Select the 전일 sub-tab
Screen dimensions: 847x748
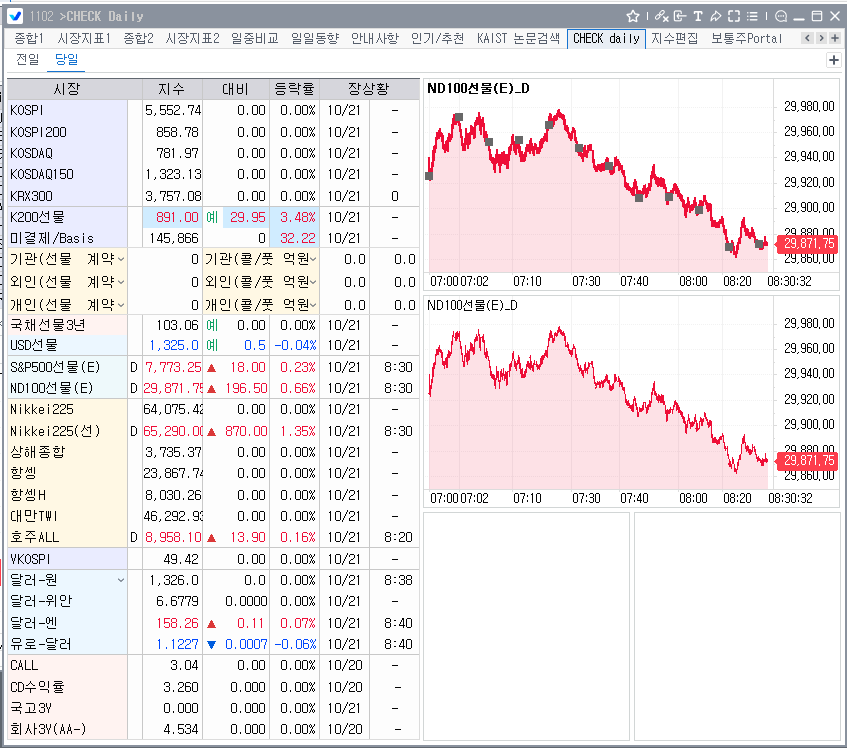(28, 59)
